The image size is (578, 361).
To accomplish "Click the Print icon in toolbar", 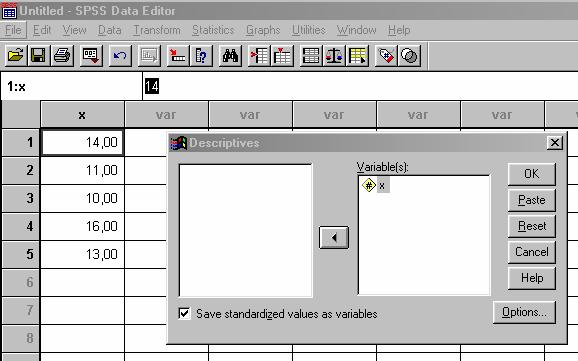I will point(62,56).
